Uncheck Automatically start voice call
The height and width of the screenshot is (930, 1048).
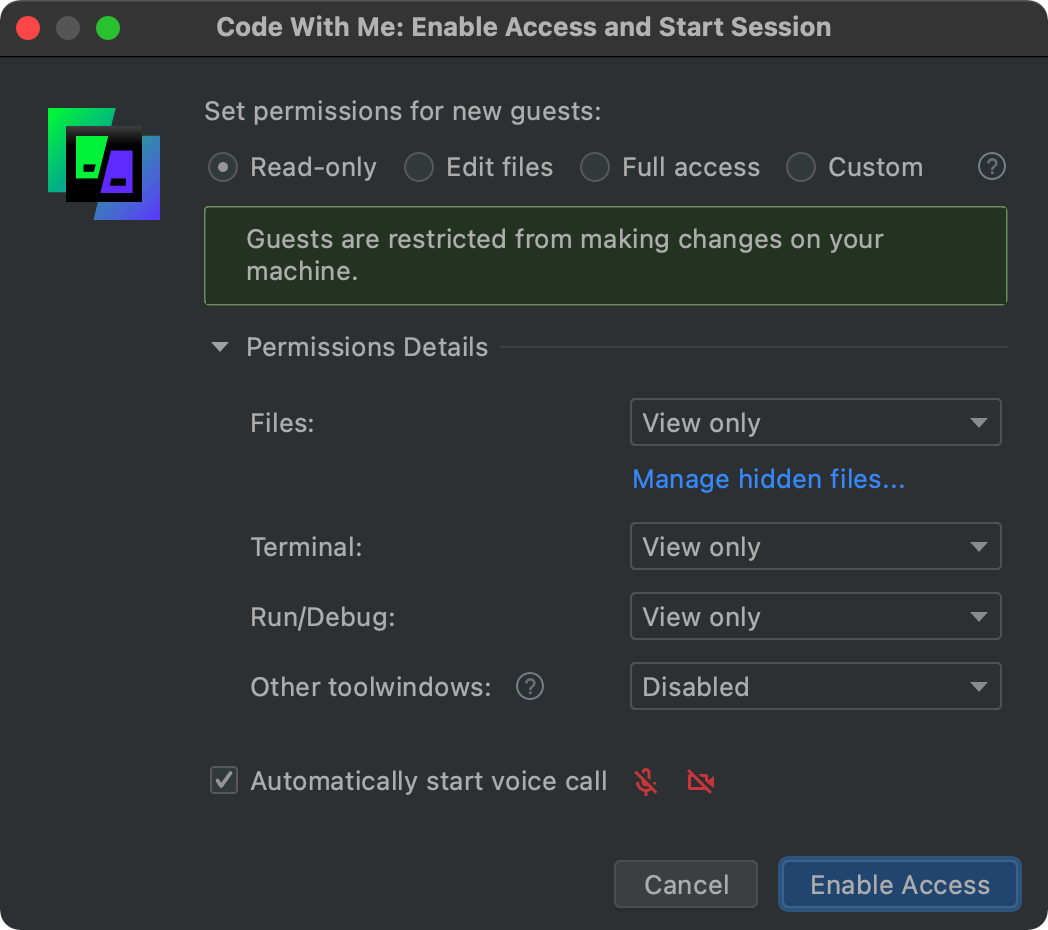click(224, 780)
